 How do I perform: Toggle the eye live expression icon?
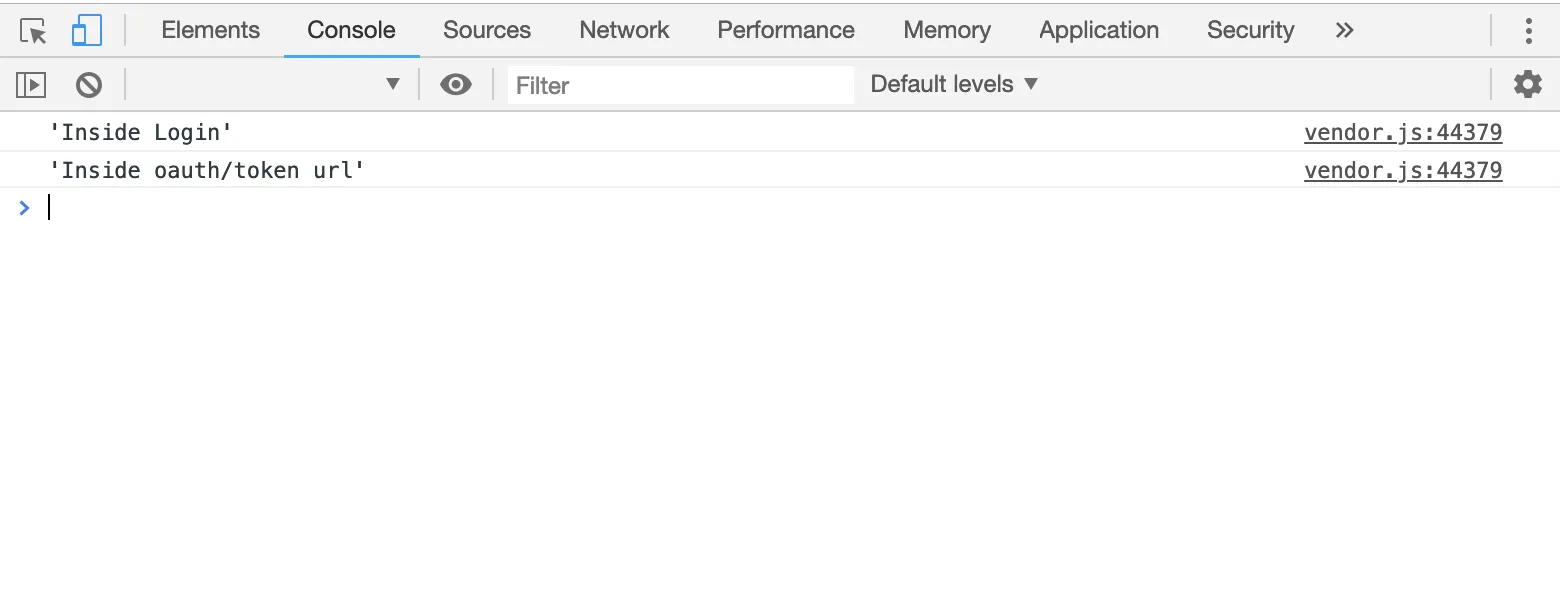pos(456,85)
